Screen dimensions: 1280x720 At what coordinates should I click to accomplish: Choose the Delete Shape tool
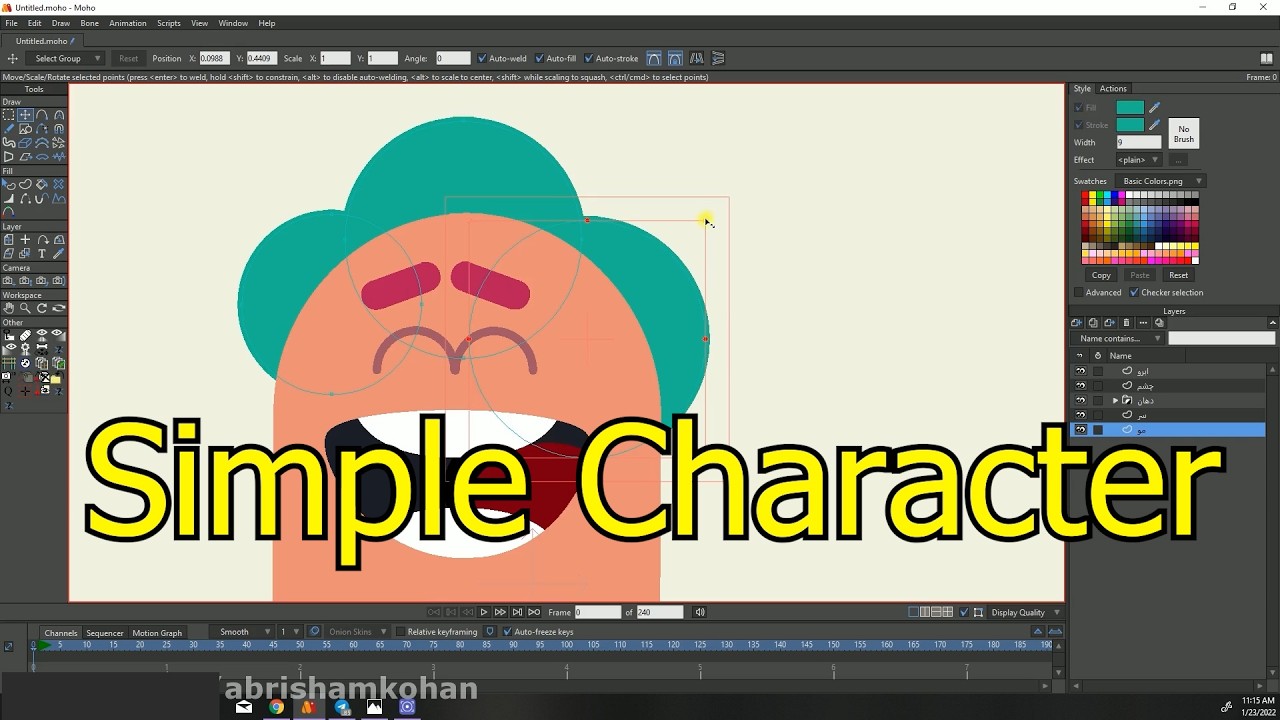(59, 184)
